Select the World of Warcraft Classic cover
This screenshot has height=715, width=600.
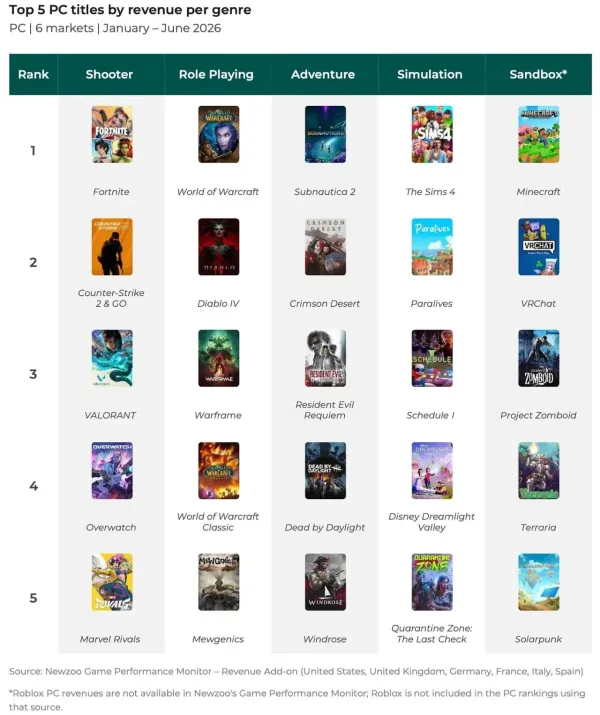click(218, 471)
